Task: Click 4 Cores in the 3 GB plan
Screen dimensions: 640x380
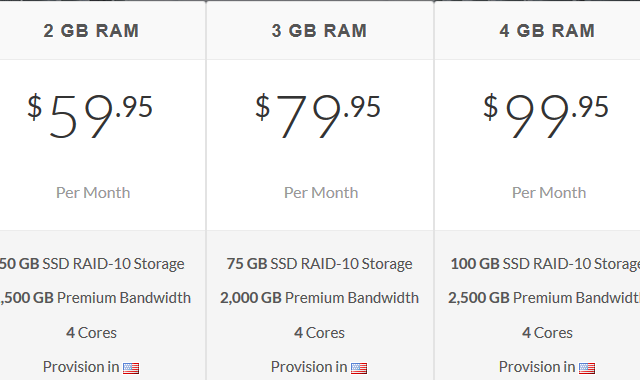Action: (319, 333)
